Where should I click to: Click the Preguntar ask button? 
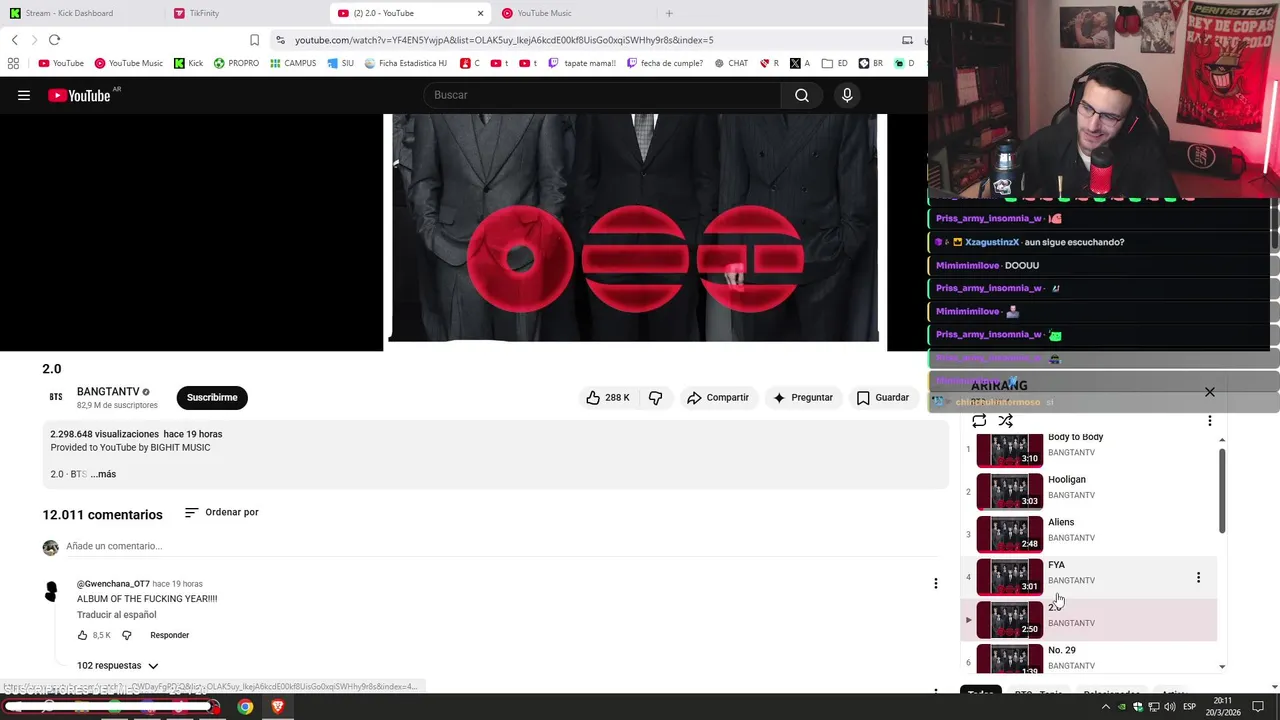pyautogui.click(x=803, y=397)
